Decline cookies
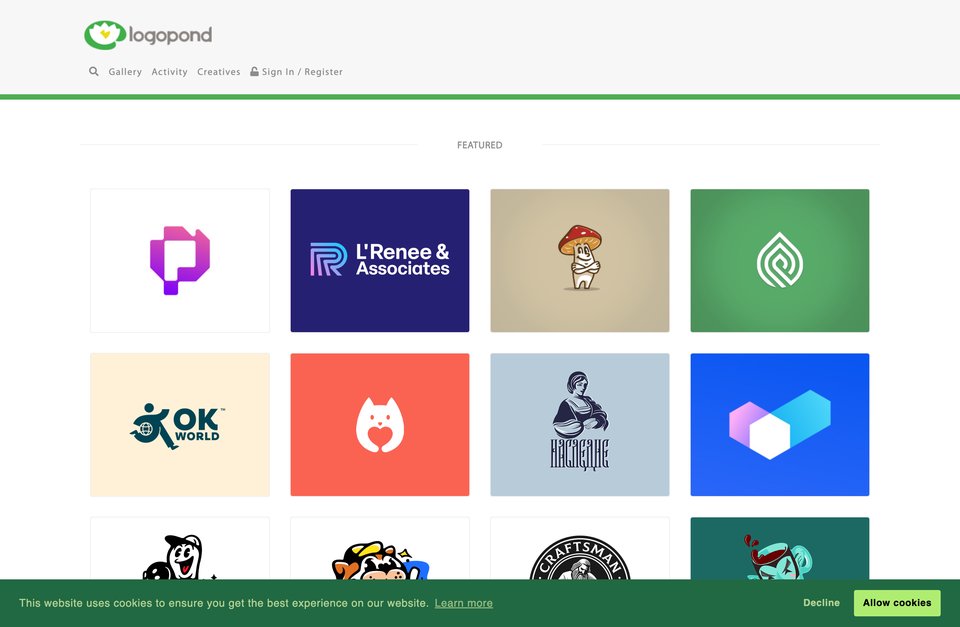Screen dimensions: 960x627 (822, 603)
